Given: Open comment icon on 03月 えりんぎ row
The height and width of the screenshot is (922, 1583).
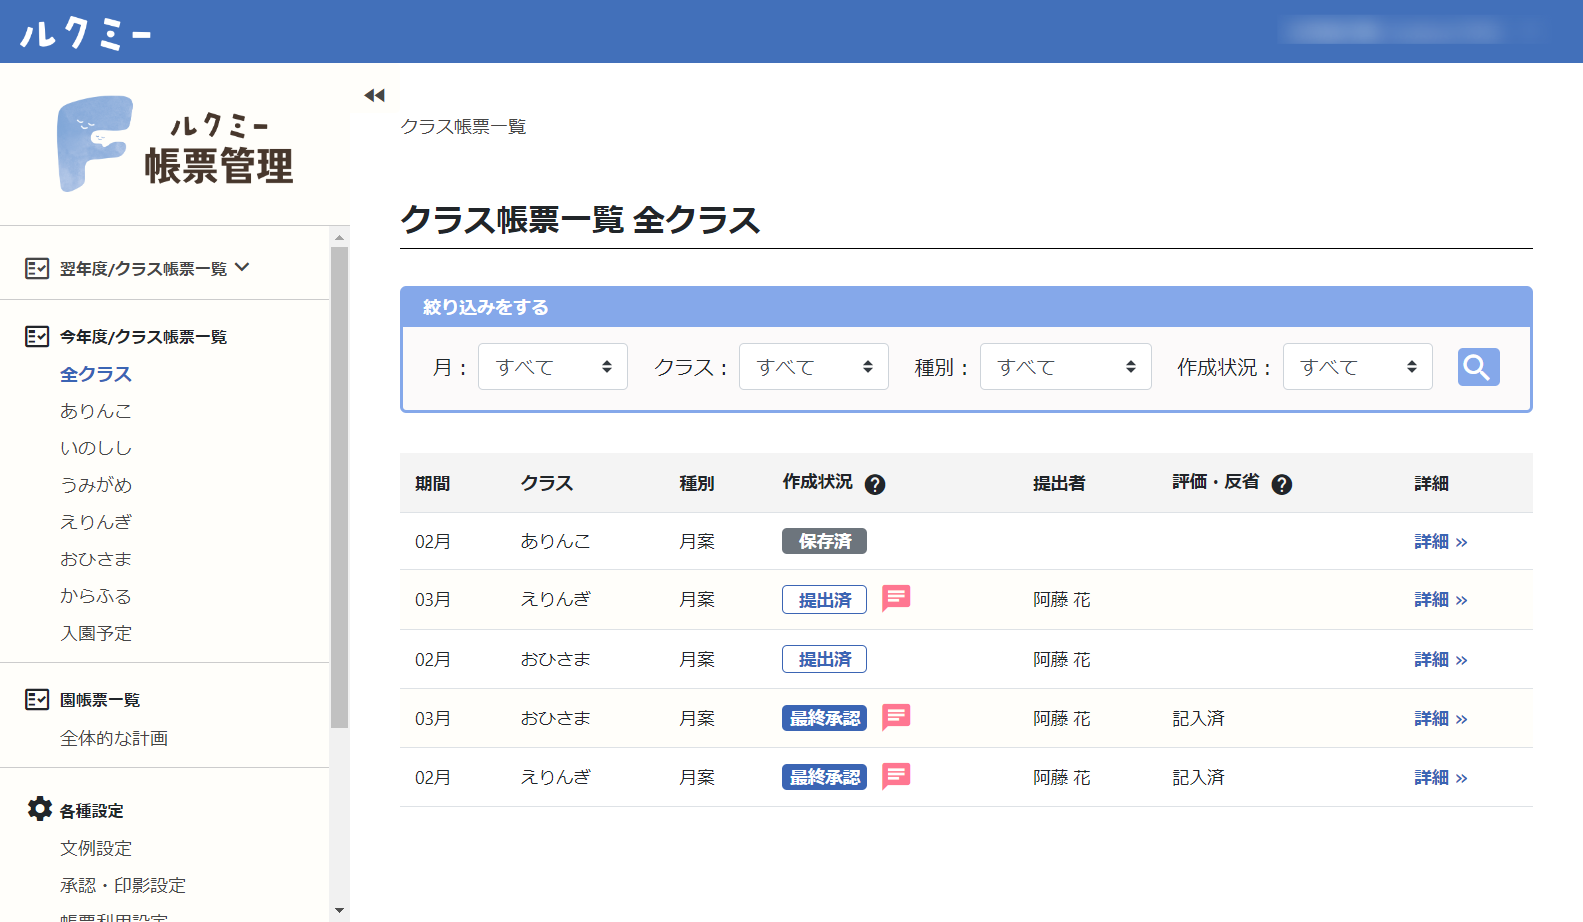Looking at the screenshot, I should (x=896, y=598).
